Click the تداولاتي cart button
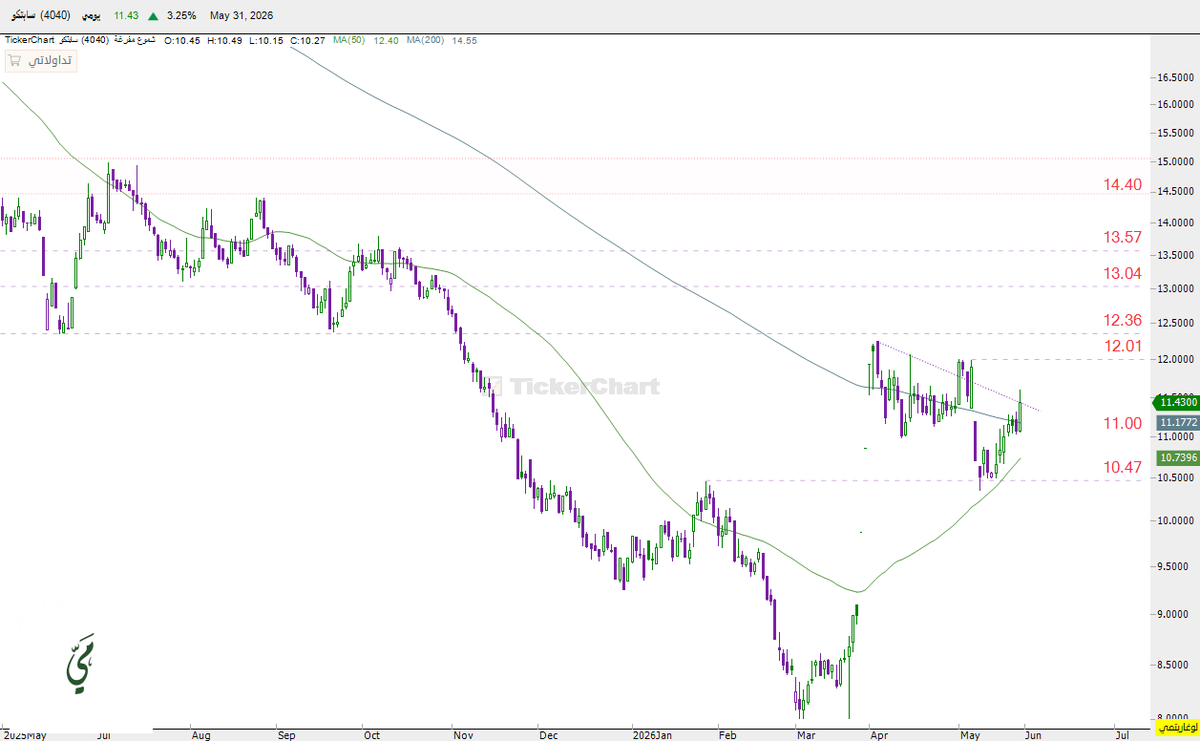Screen dimensions: 1200x741 point(41,61)
